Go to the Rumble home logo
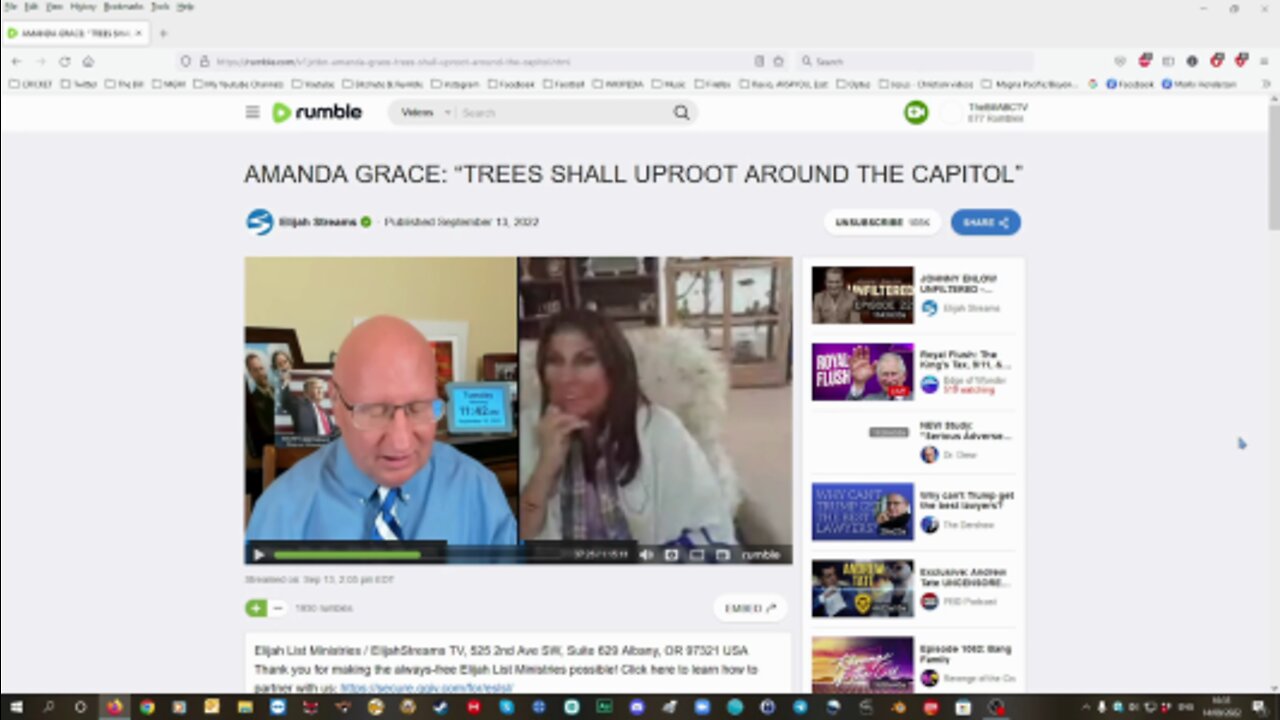The image size is (1280, 720). click(x=317, y=112)
